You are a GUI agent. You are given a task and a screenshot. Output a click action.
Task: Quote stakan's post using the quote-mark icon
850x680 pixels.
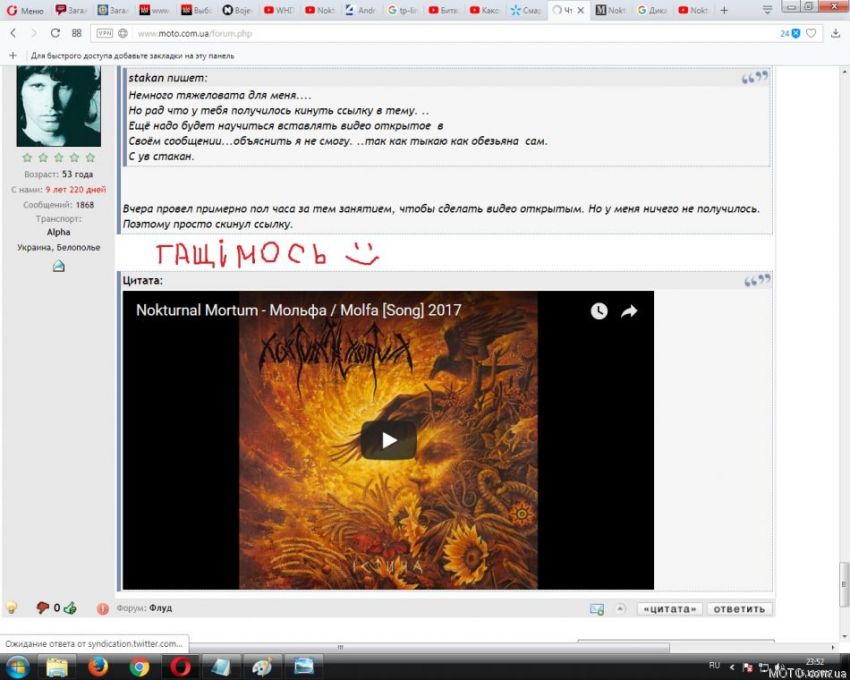755,78
